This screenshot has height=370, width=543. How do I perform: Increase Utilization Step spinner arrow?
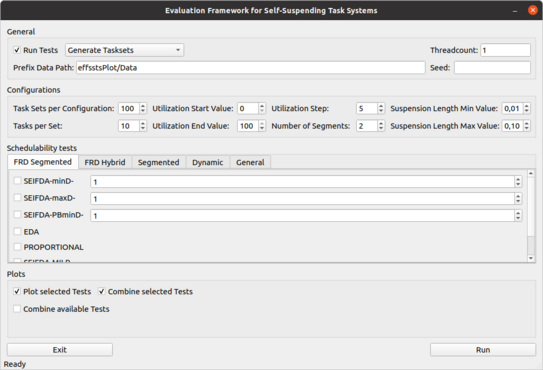381,106
